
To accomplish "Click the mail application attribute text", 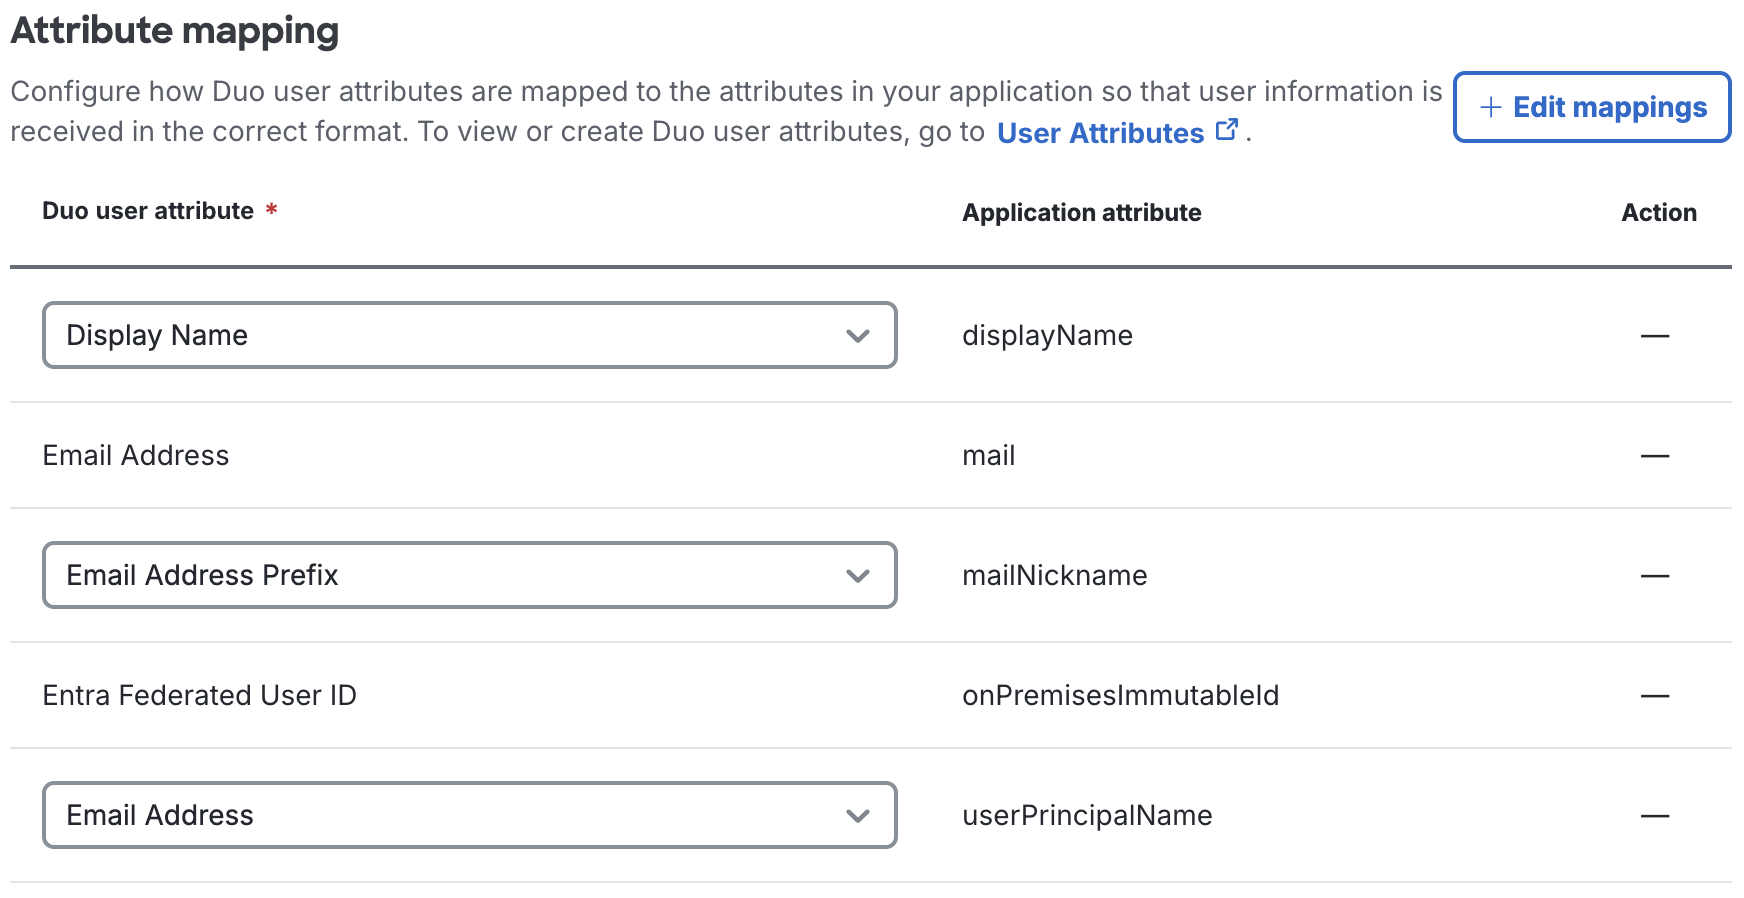I will [988, 455].
